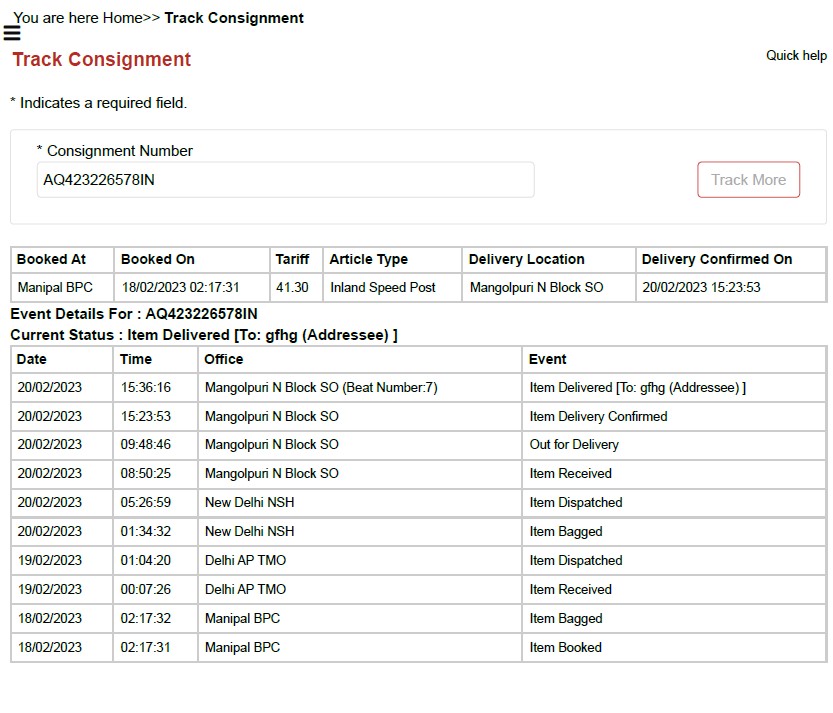
Task: Select Item Dispatched in 05:26:59 row
Action: click(x=576, y=503)
